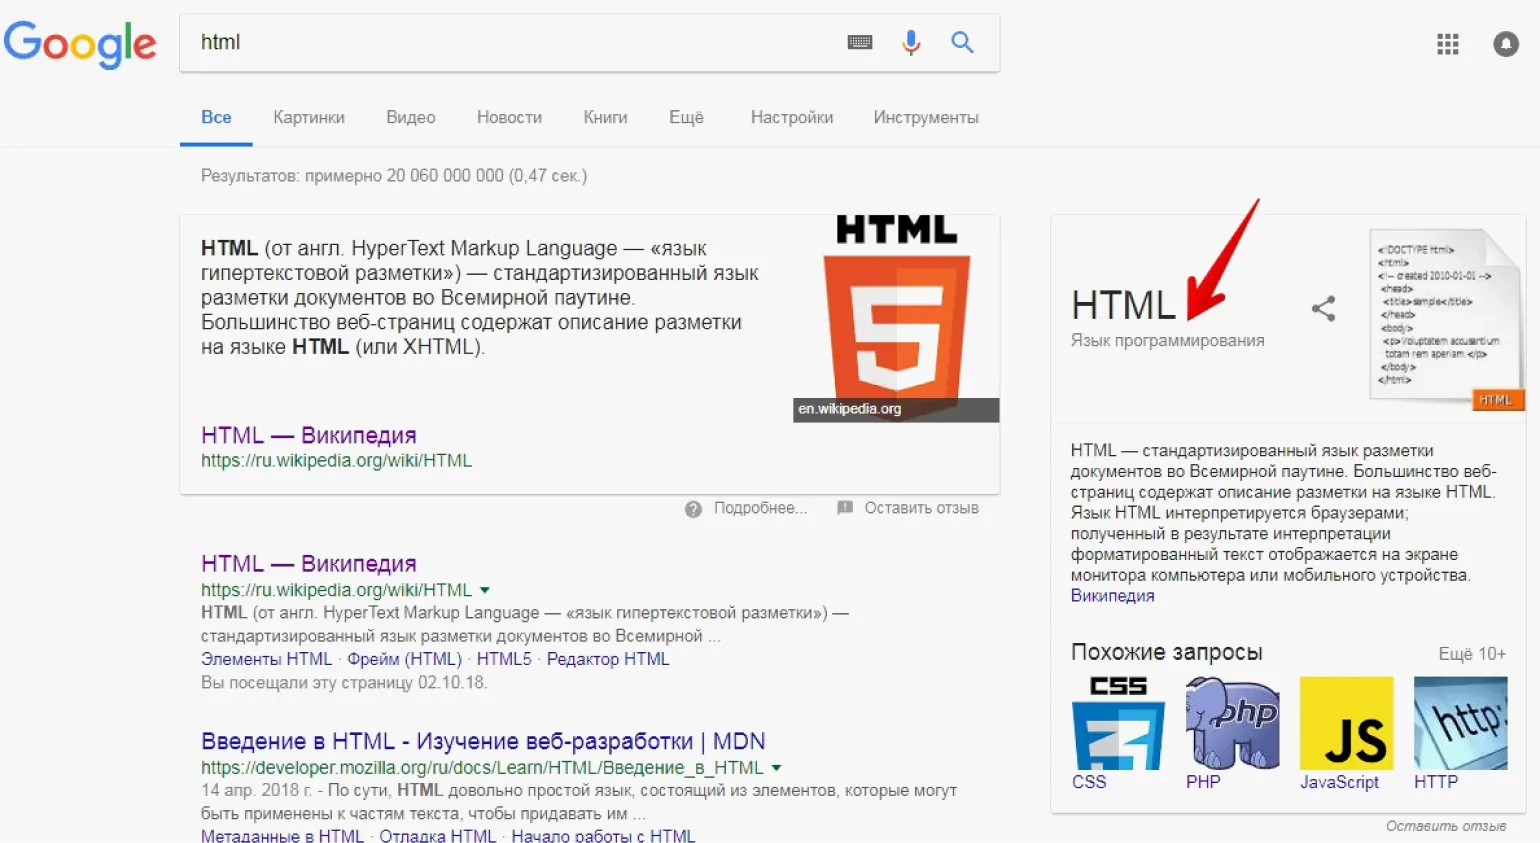Click Оставить отзыв below the knowledge panel

point(1446,826)
